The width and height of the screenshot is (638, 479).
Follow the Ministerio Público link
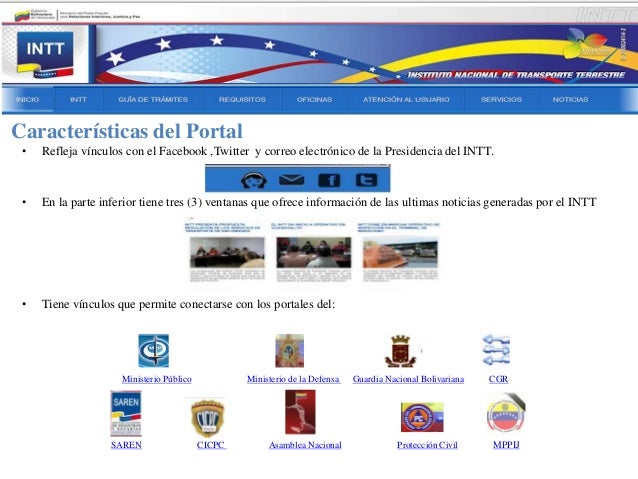[157, 379]
